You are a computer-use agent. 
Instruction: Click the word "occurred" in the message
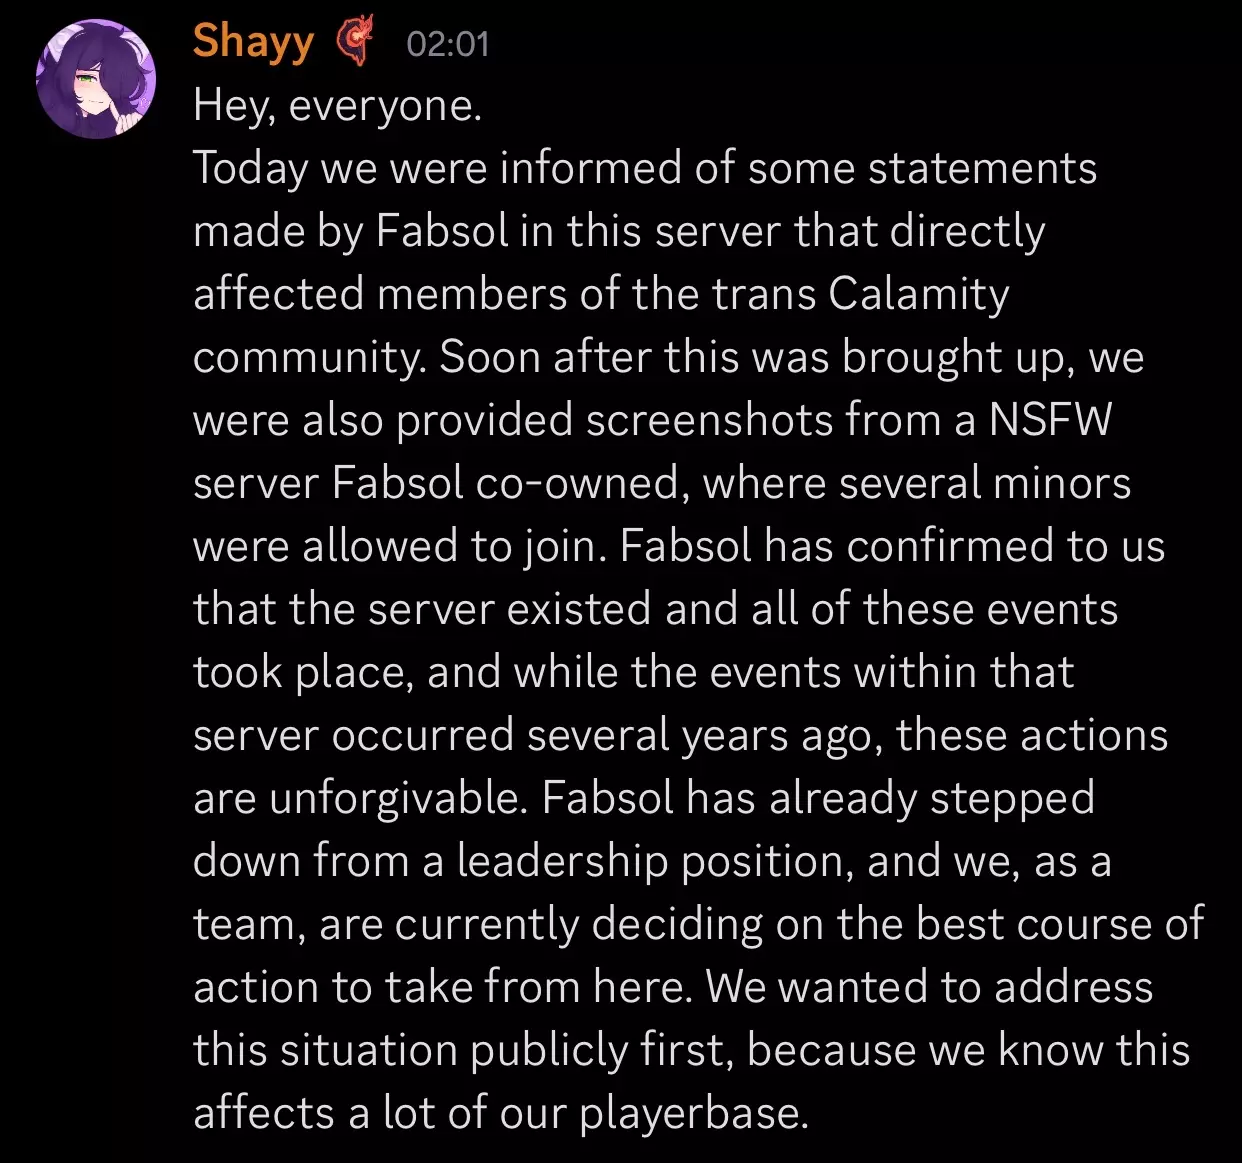pos(421,735)
